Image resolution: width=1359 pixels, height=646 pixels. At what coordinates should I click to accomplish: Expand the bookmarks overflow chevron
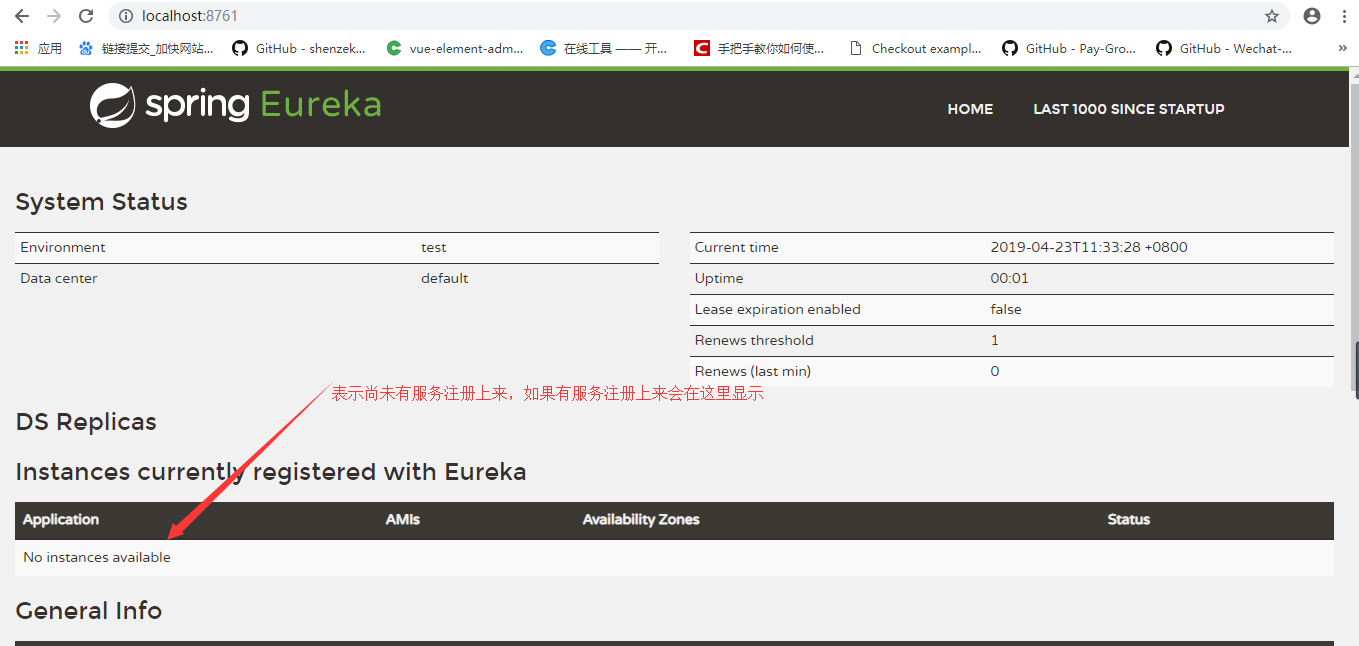(x=1342, y=48)
